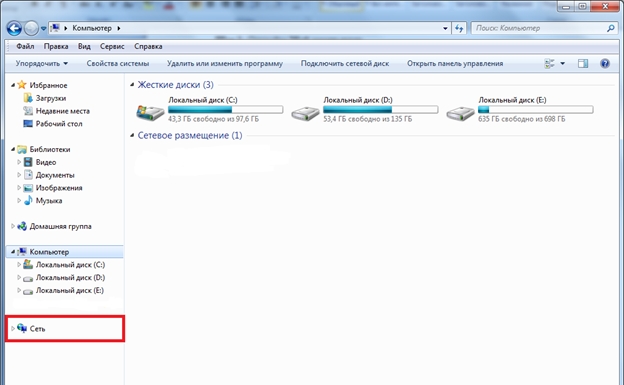This screenshot has width=624, height=385.
Task: Click the Help question mark icon
Action: click(604, 63)
